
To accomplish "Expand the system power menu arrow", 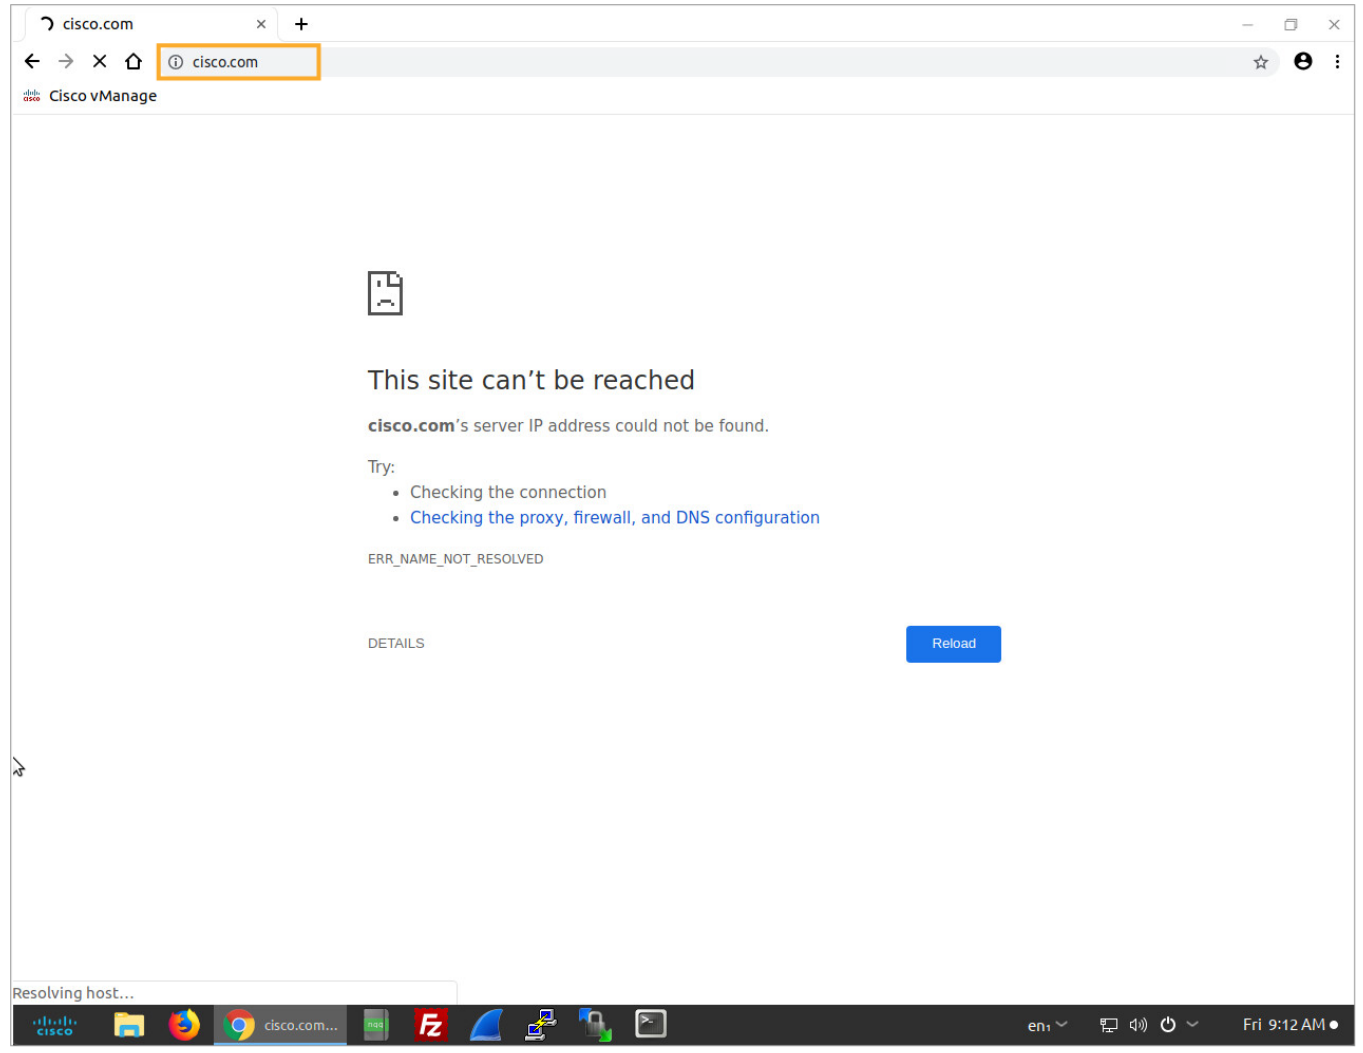I will click(x=1192, y=1024).
